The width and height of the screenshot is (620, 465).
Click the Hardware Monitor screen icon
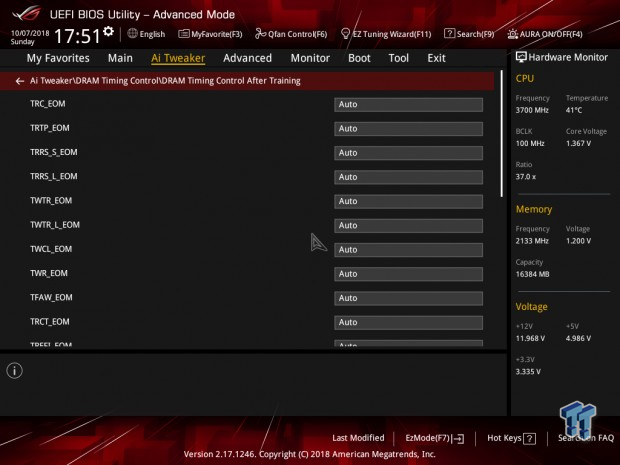521,57
